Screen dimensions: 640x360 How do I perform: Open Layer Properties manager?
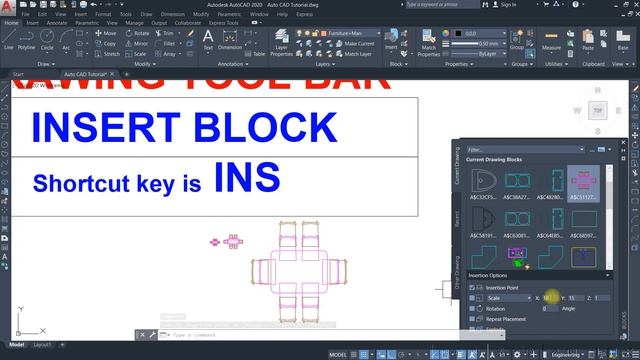point(282,42)
